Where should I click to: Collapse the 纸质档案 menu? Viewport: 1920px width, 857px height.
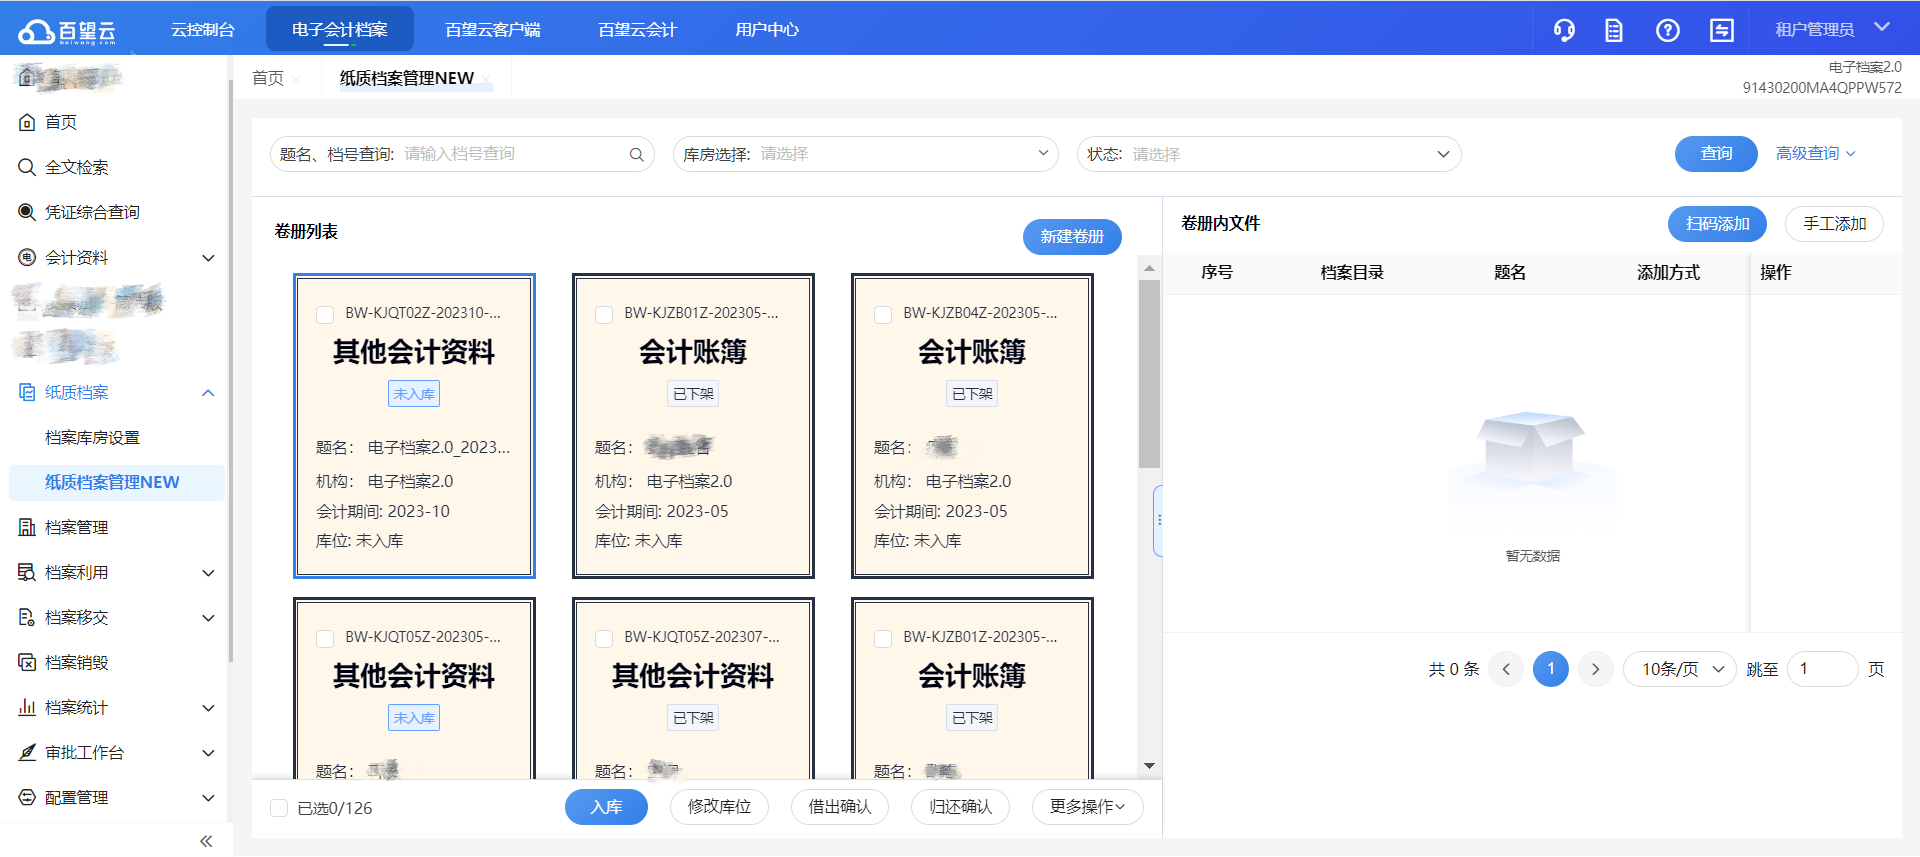pos(208,393)
